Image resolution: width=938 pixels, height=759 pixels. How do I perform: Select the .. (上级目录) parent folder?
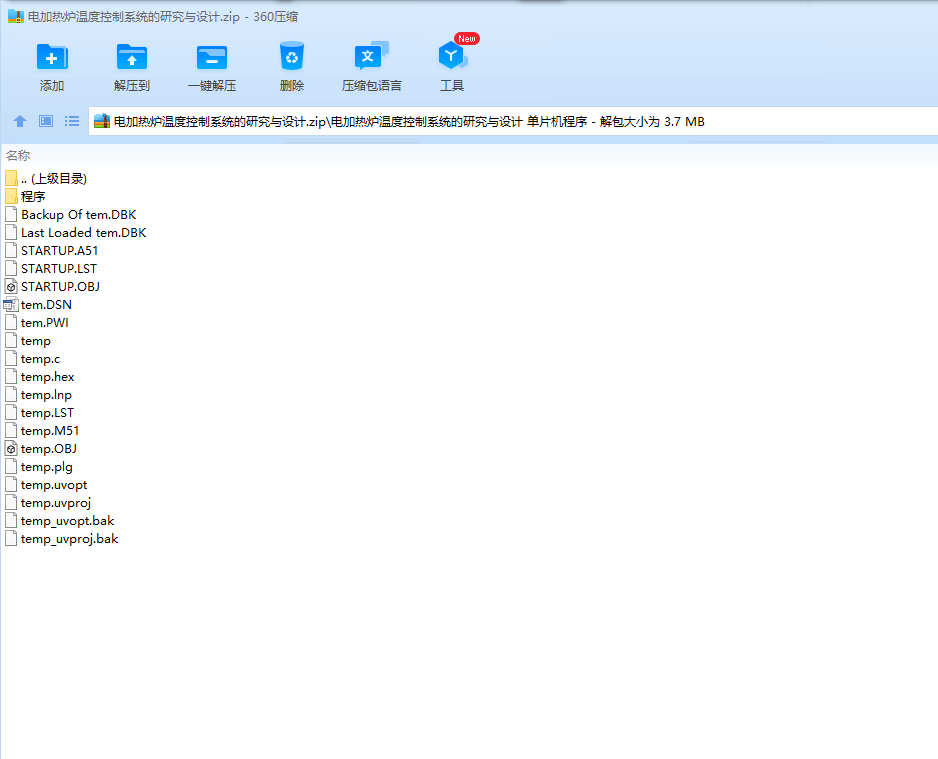(54, 179)
